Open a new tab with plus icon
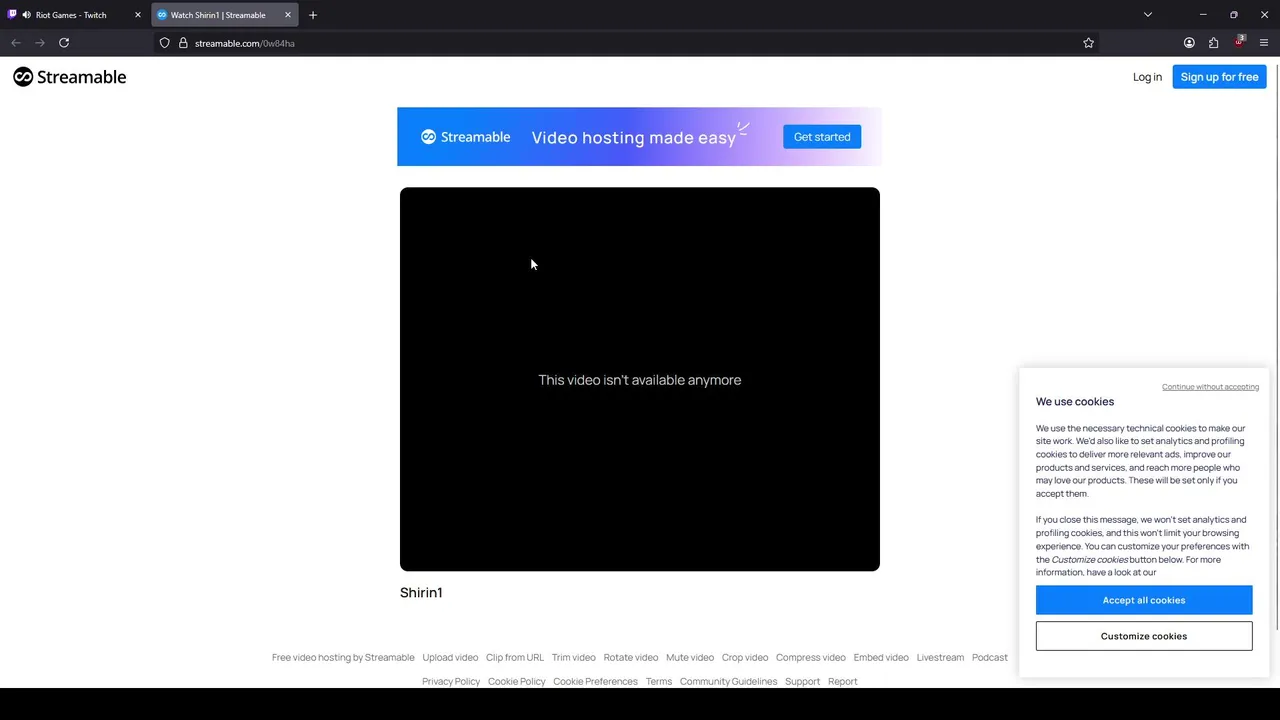 point(313,15)
